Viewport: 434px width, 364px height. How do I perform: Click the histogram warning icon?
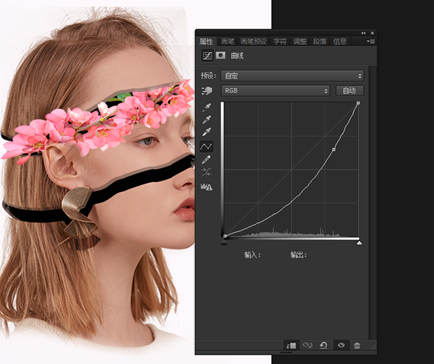pyautogui.click(x=206, y=187)
